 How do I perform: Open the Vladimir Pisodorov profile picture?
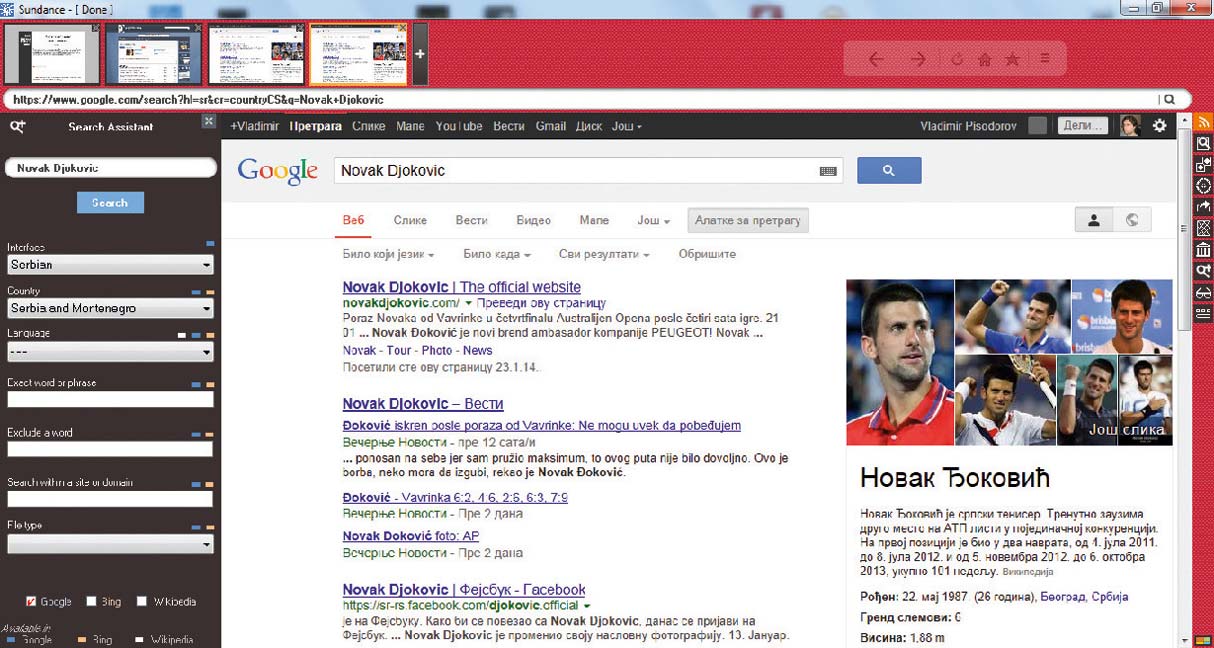tap(1130, 126)
